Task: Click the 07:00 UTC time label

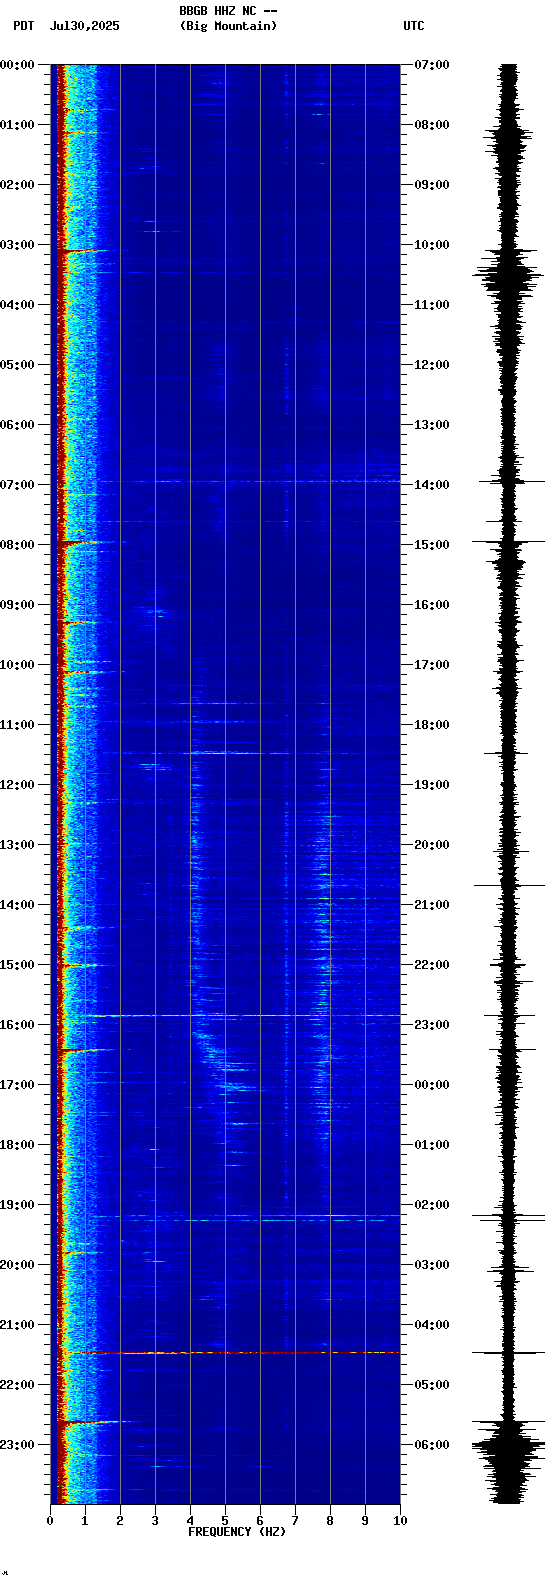Action: pyautogui.click(x=432, y=65)
